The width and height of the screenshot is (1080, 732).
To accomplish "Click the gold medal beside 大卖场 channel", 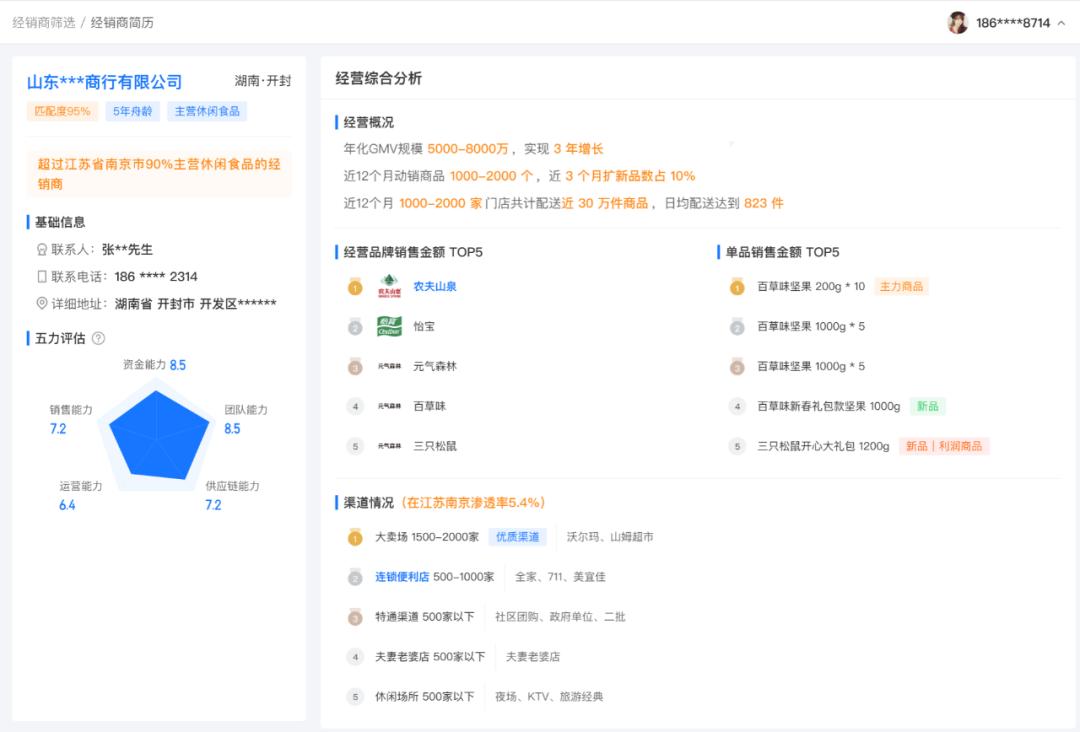I will pyautogui.click(x=354, y=536).
